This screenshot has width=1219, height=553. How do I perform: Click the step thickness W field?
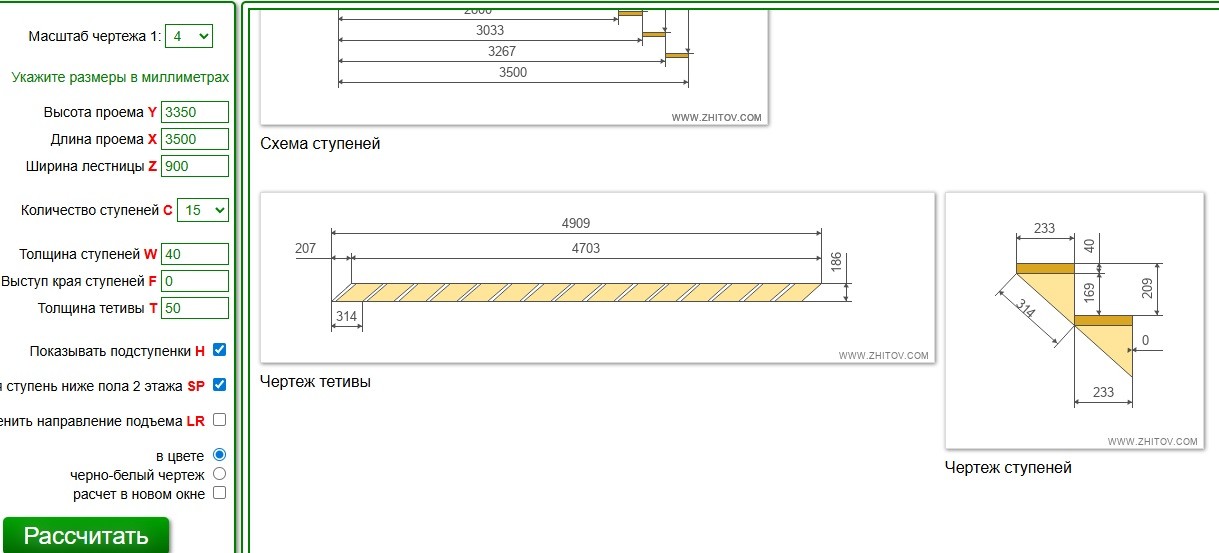pos(194,254)
